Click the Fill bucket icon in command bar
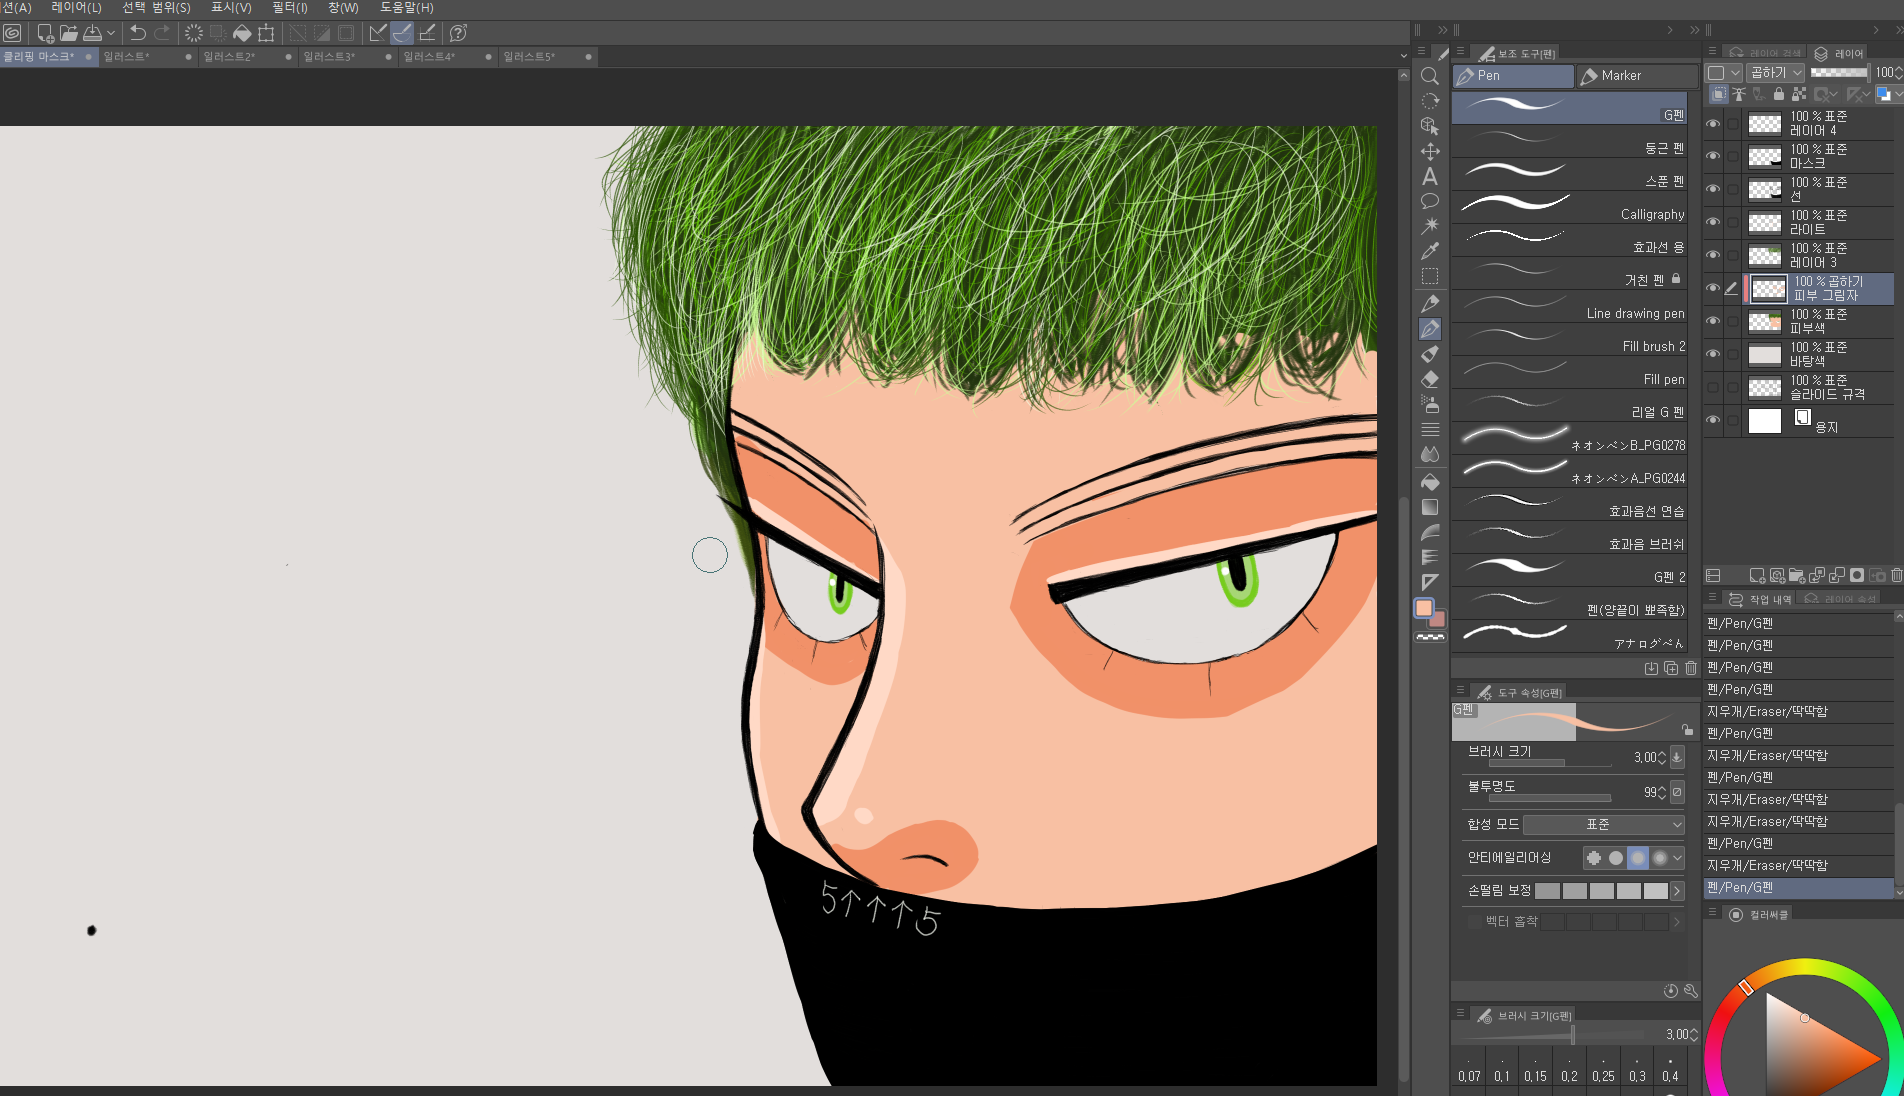Viewport: 1904px width, 1096px height. tap(242, 33)
